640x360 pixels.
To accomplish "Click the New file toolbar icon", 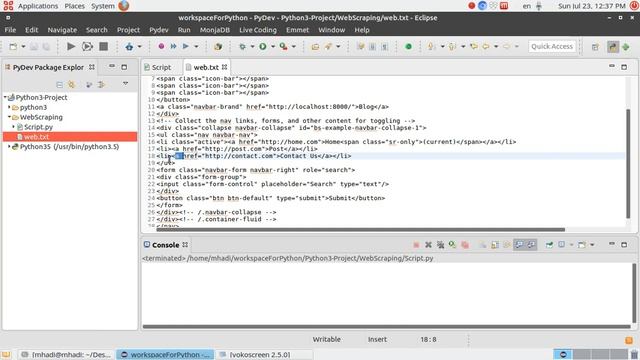I will point(13,47).
